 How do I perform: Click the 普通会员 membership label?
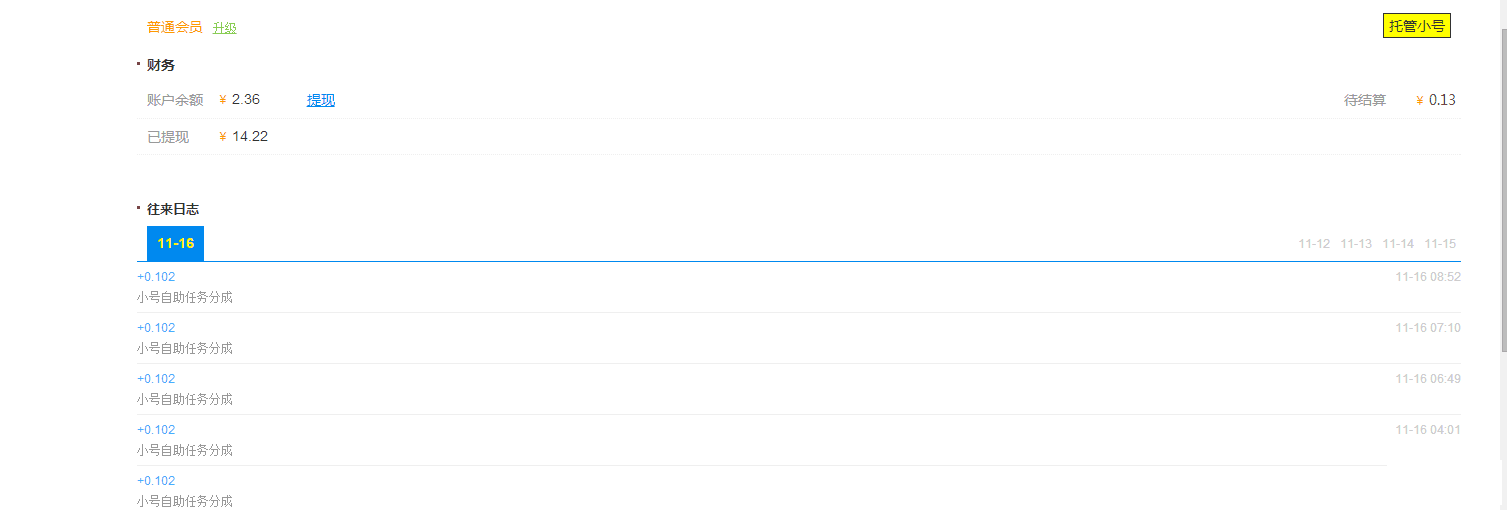pos(174,27)
